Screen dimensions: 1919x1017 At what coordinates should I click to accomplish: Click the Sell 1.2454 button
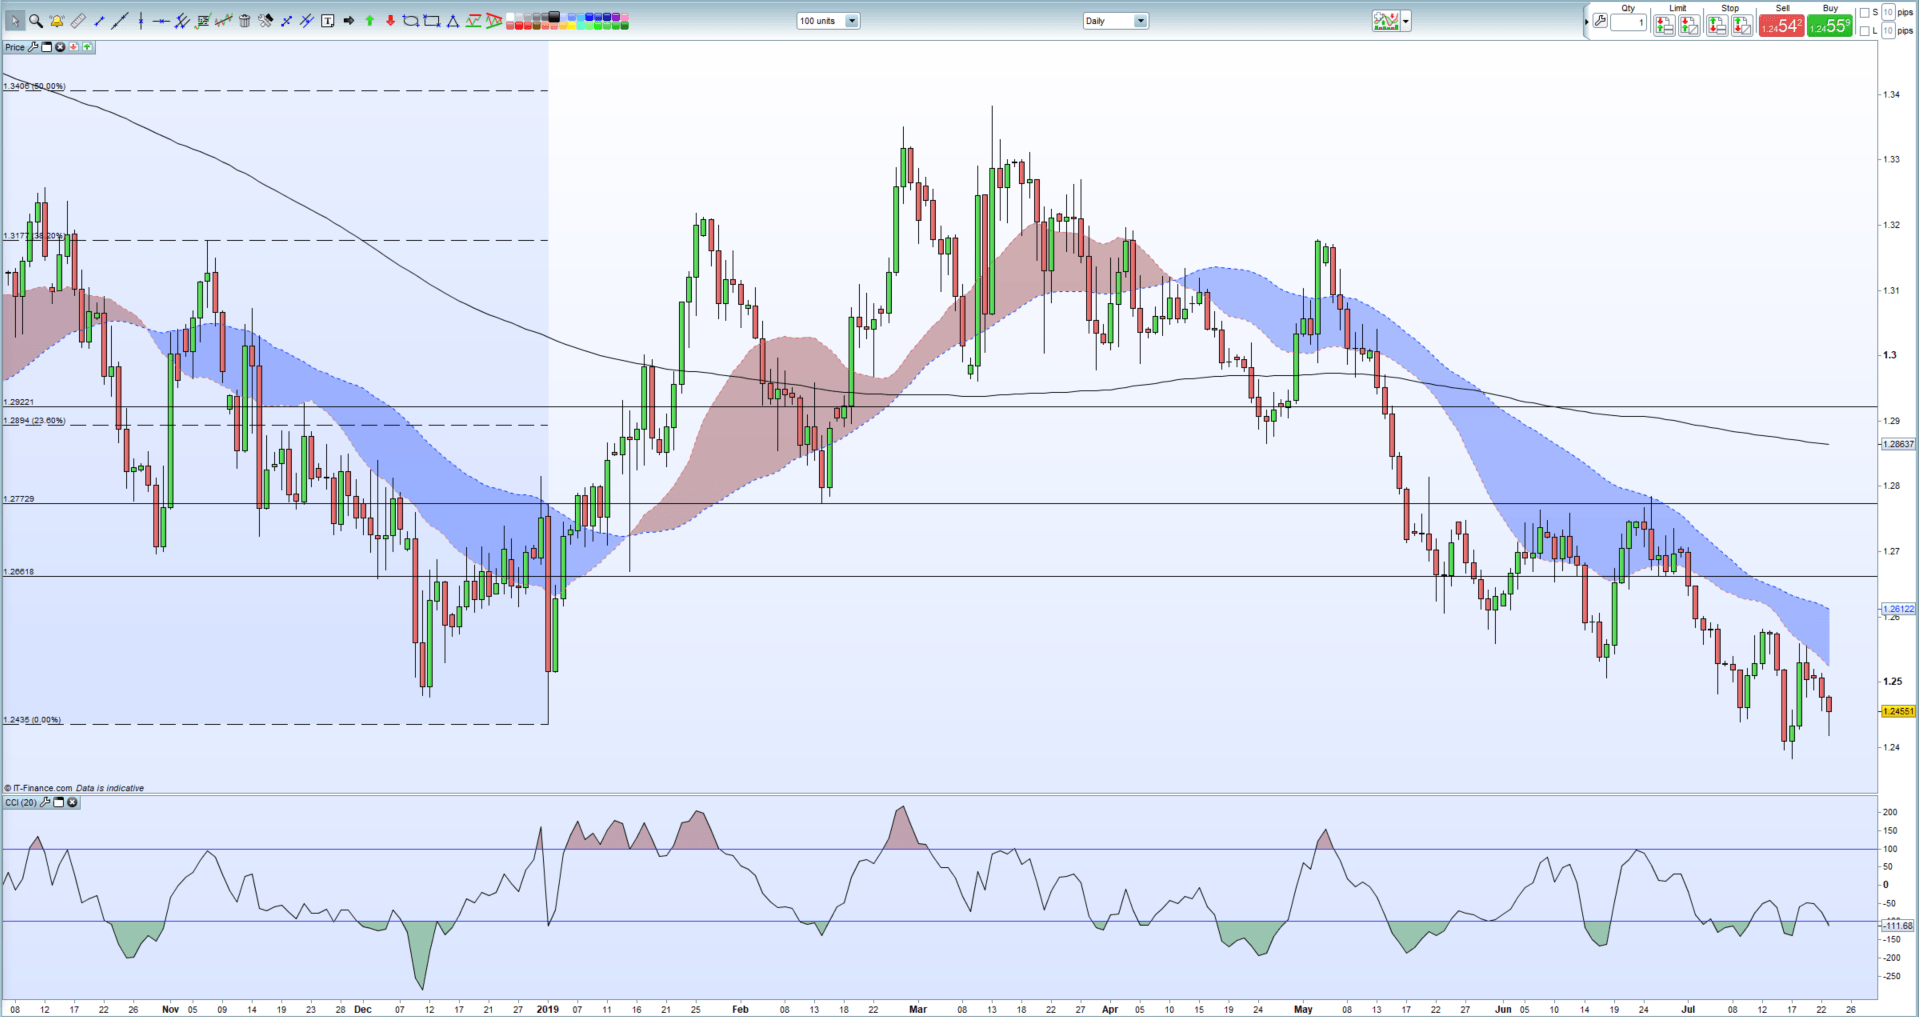1782,26
